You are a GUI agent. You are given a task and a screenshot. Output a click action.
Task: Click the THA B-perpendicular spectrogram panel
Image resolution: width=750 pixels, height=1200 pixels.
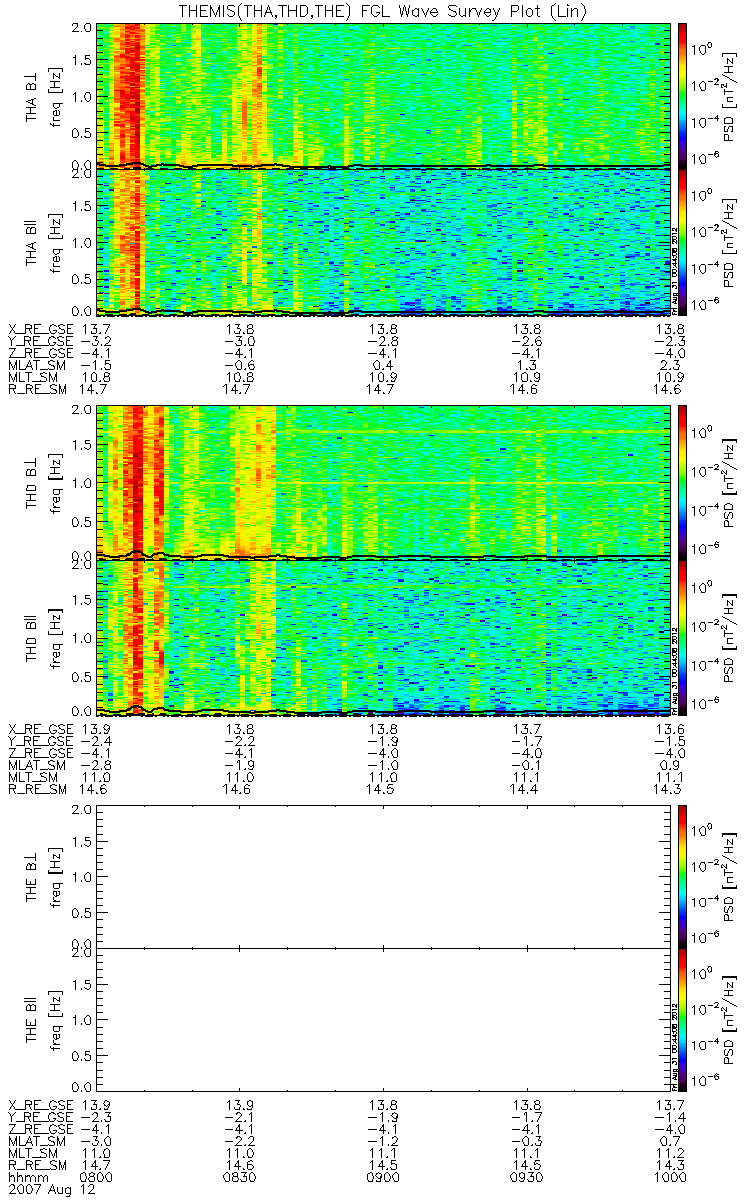click(384, 95)
